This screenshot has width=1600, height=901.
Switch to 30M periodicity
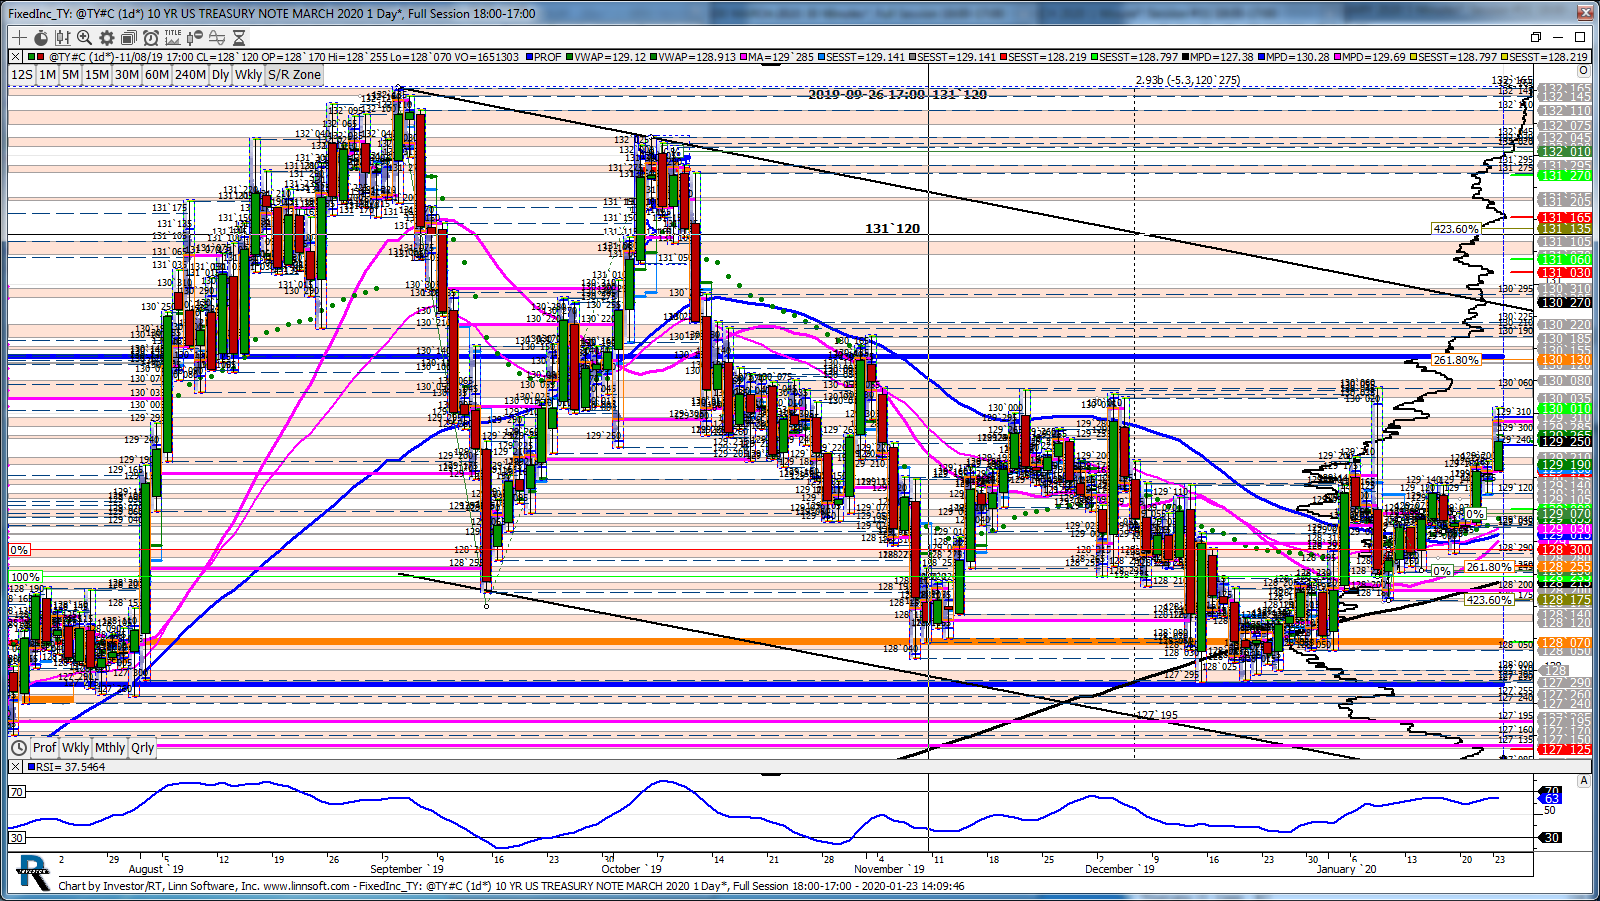pyautogui.click(x=127, y=74)
